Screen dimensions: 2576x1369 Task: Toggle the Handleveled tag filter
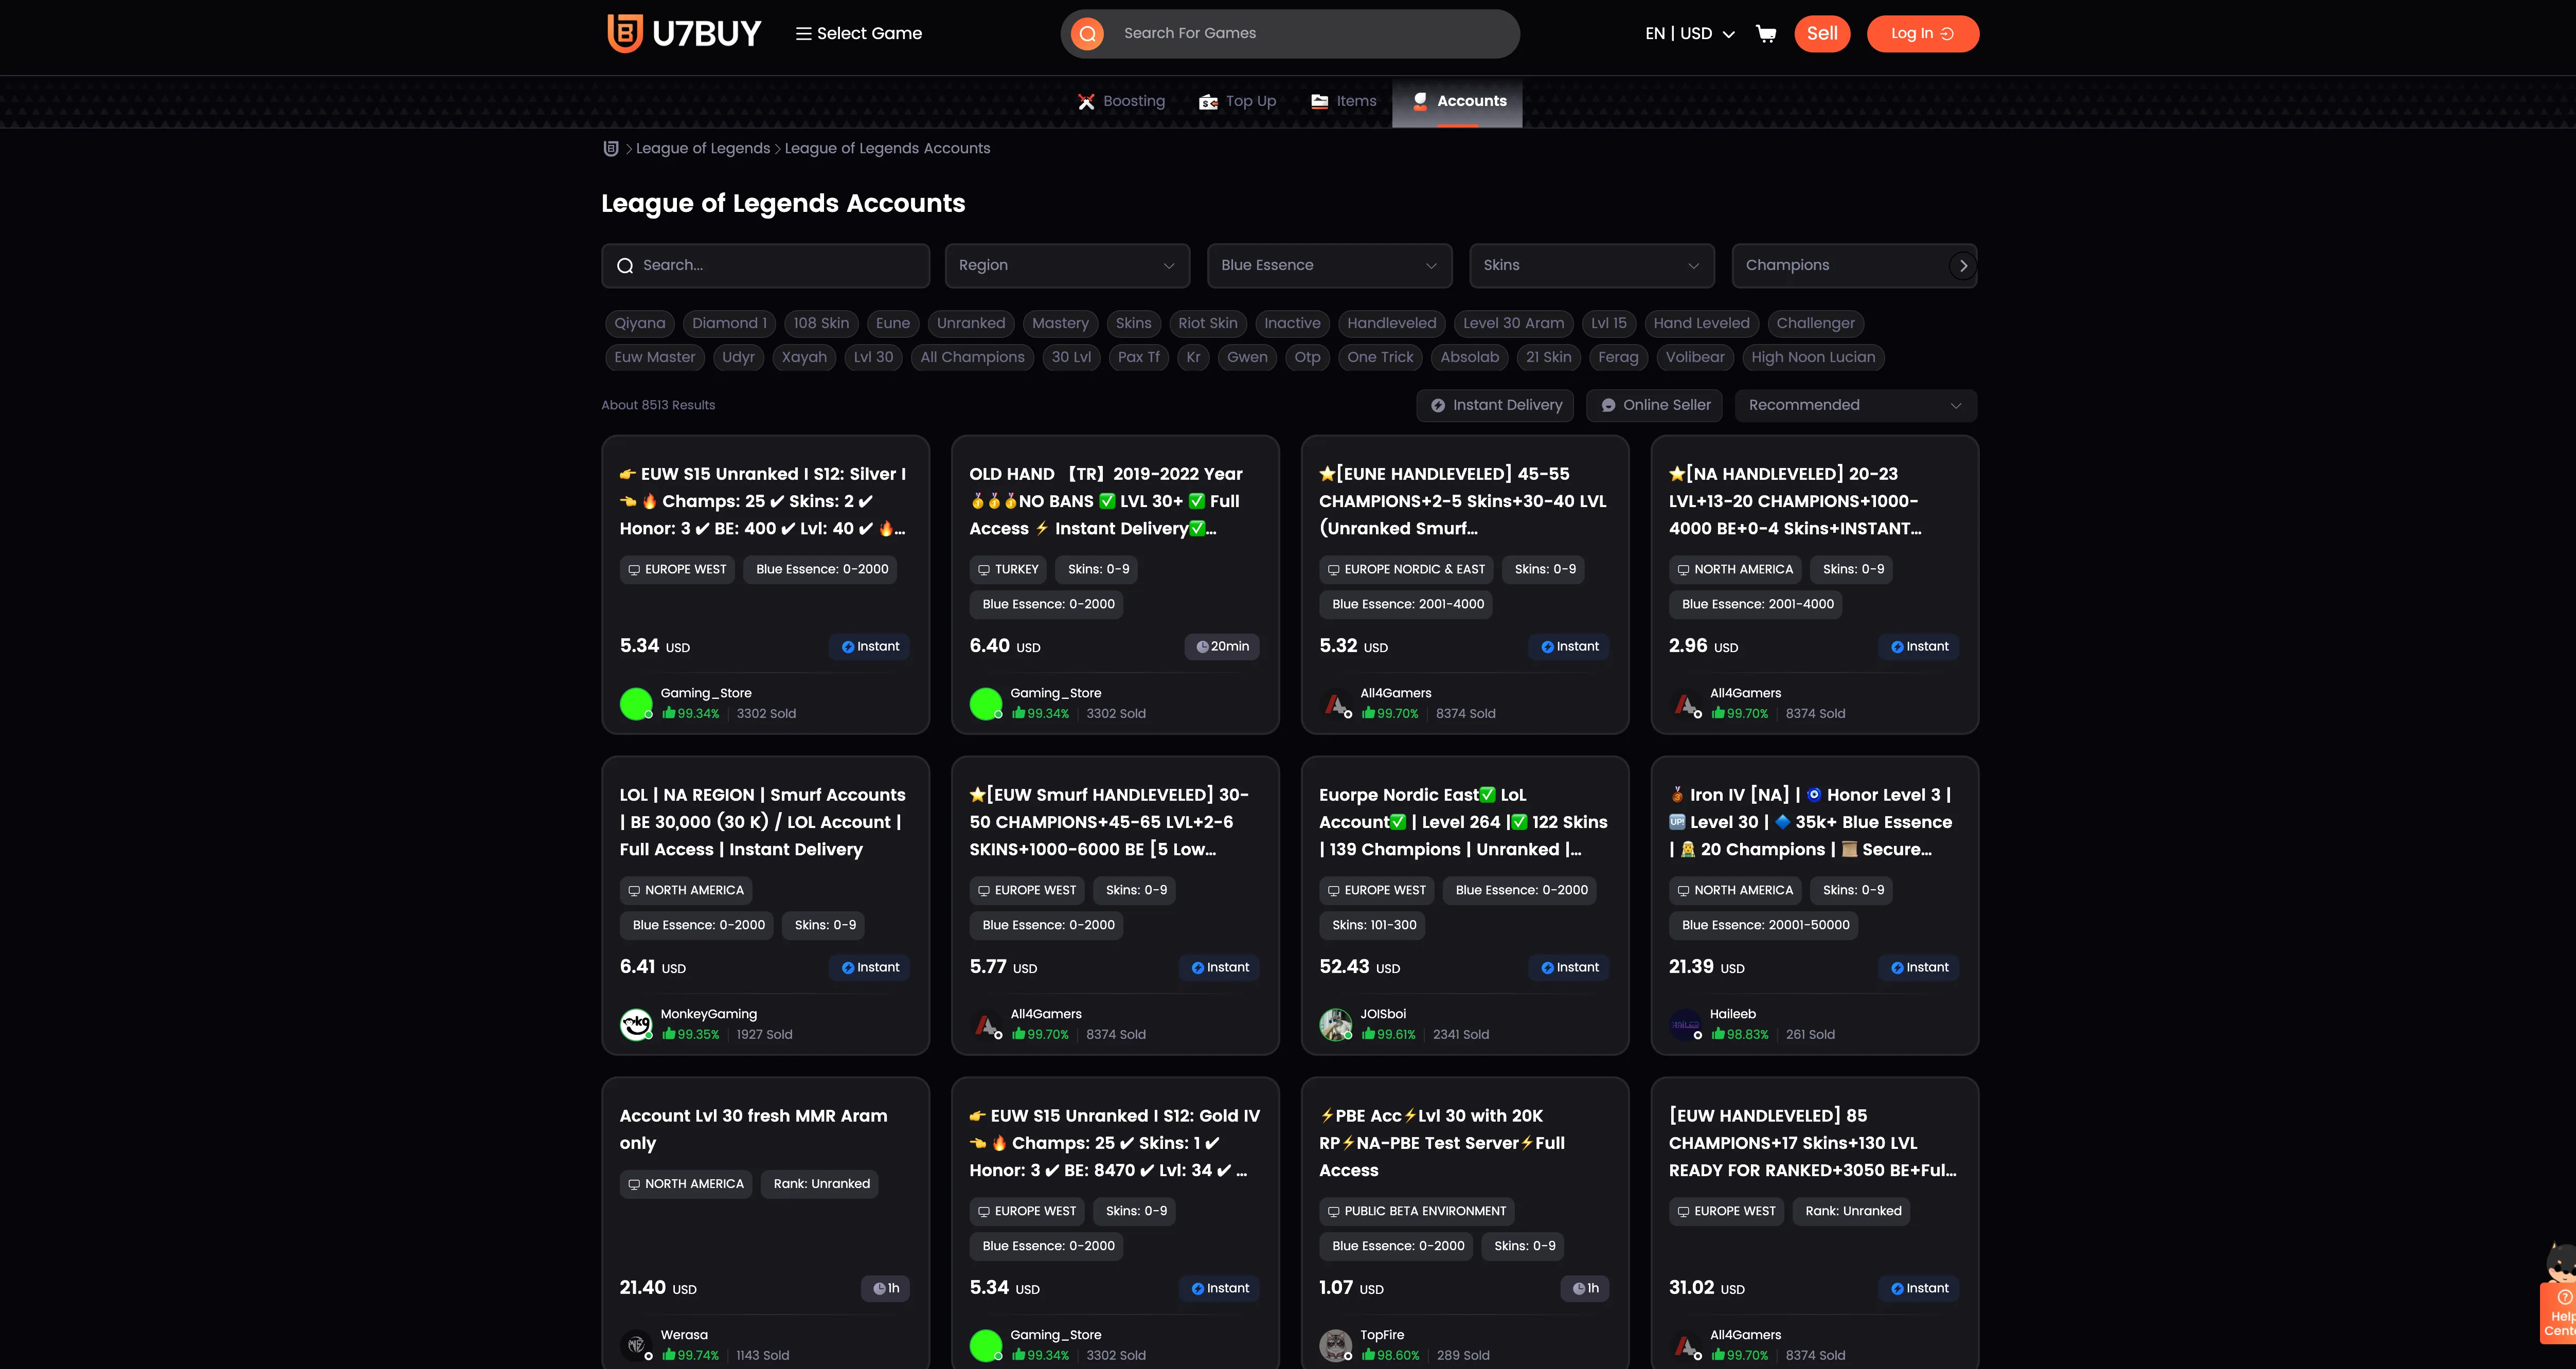(1391, 323)
